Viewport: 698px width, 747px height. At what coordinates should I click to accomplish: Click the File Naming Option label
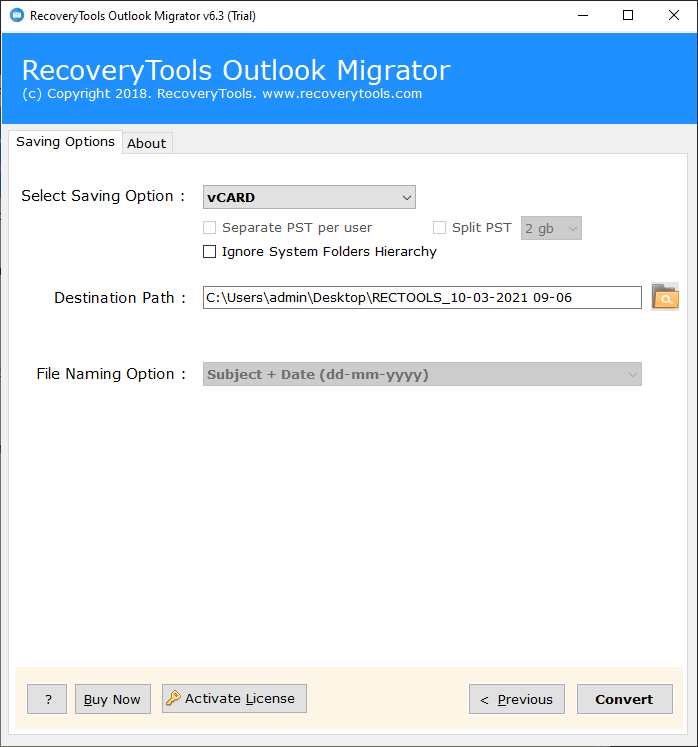(111, 374)
